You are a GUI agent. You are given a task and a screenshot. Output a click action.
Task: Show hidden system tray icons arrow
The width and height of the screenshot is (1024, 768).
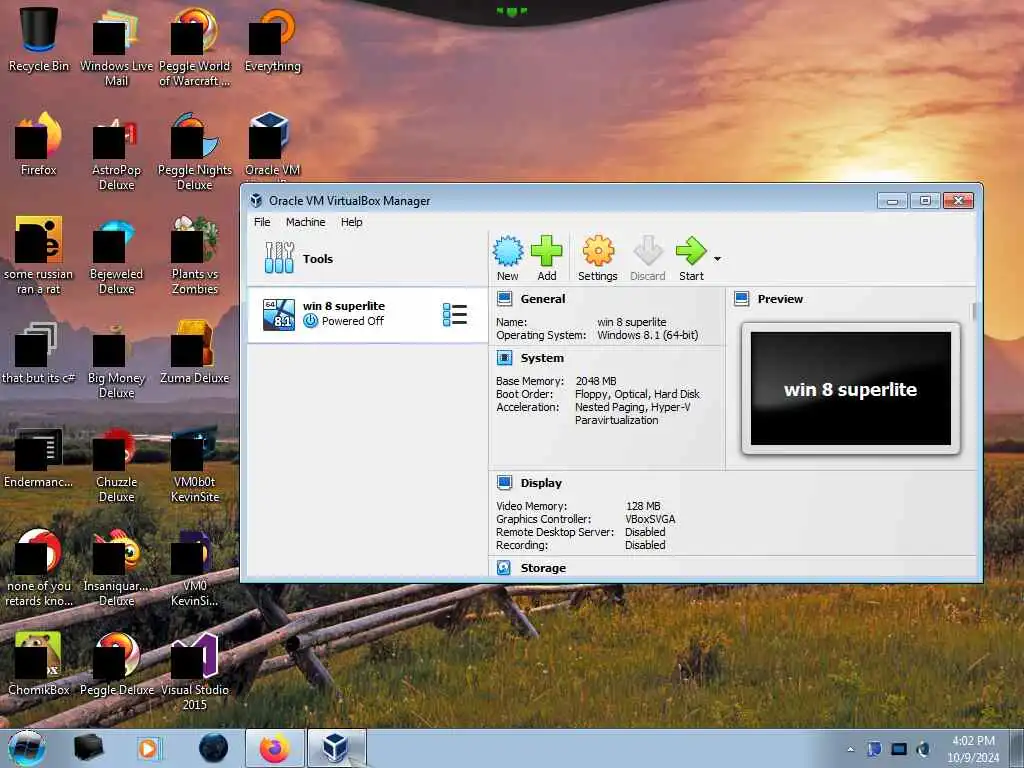(850, 749)
